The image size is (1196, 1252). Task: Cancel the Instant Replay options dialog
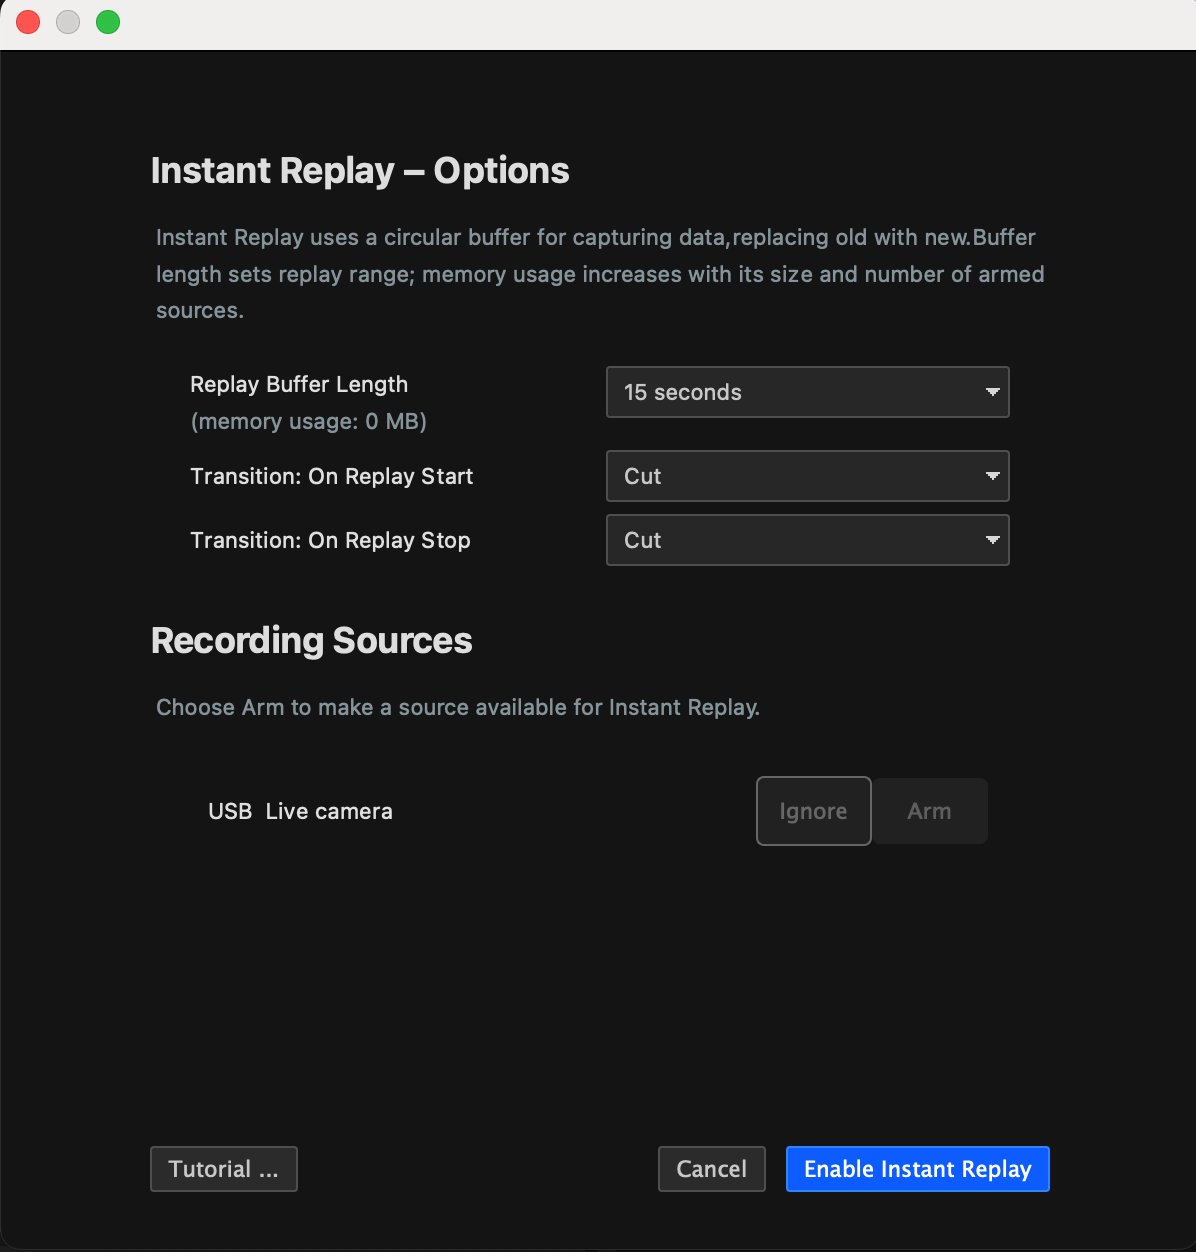711,1169
